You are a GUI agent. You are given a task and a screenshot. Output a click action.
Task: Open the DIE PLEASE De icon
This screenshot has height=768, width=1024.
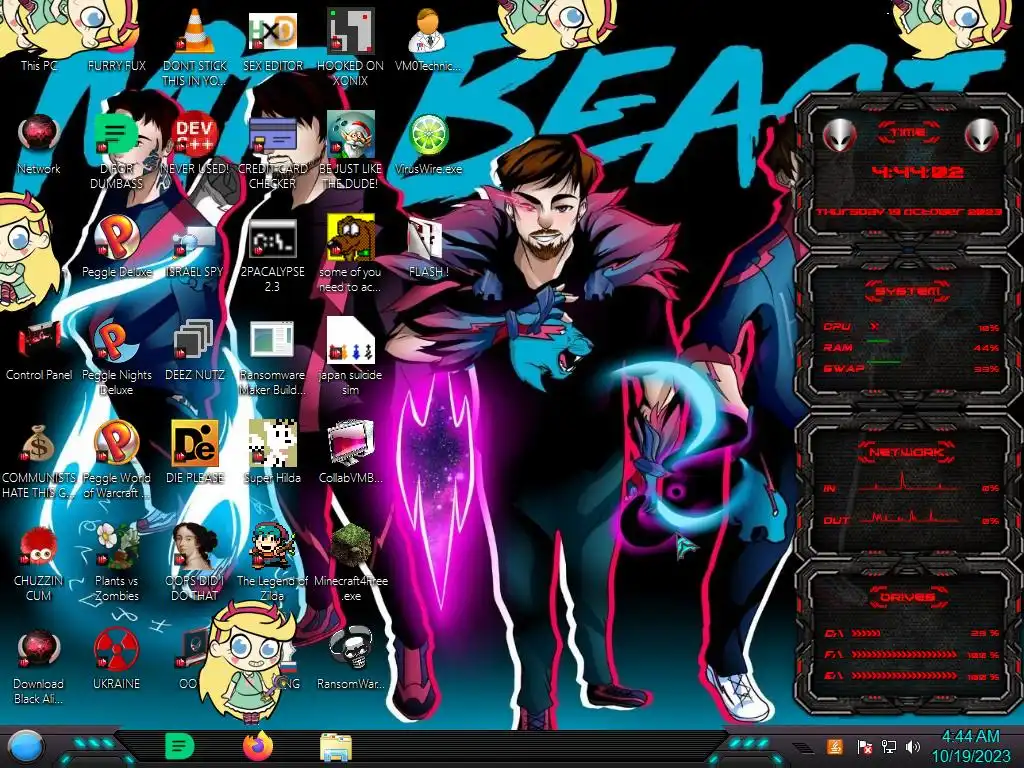(195, 452)
